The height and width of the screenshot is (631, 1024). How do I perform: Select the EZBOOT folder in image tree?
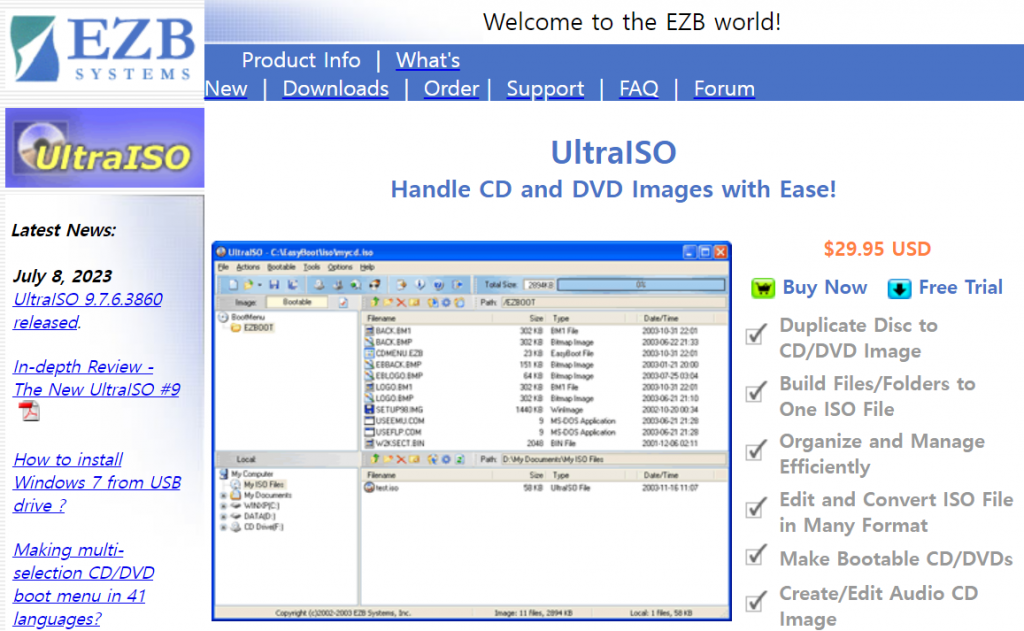tap(257, 328)
